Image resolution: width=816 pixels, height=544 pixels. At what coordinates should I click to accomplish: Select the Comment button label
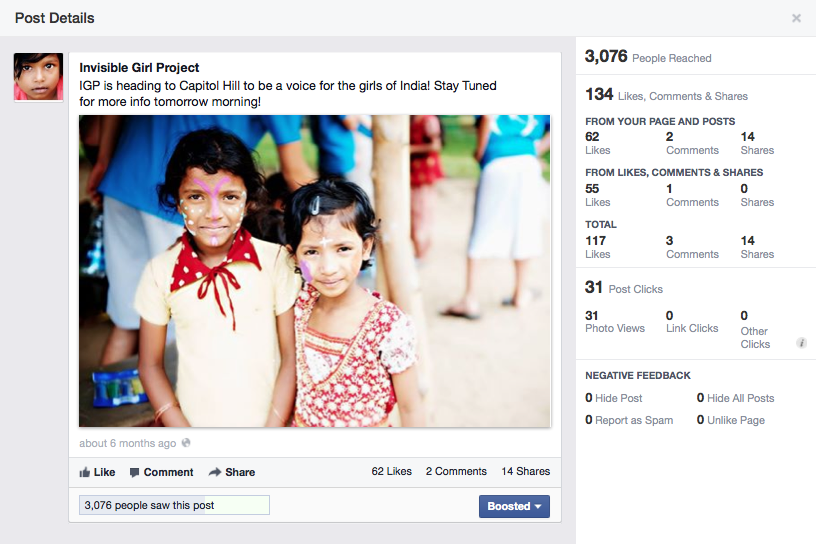click(x=168, y=472)
